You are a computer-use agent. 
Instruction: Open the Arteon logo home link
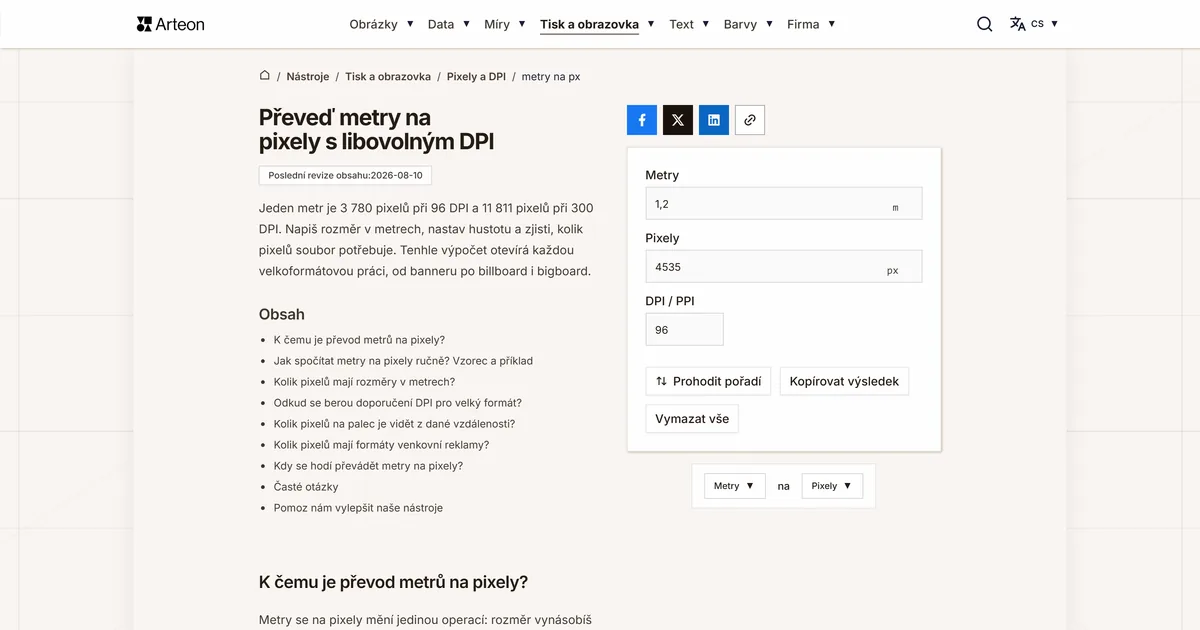pos(171,24)
